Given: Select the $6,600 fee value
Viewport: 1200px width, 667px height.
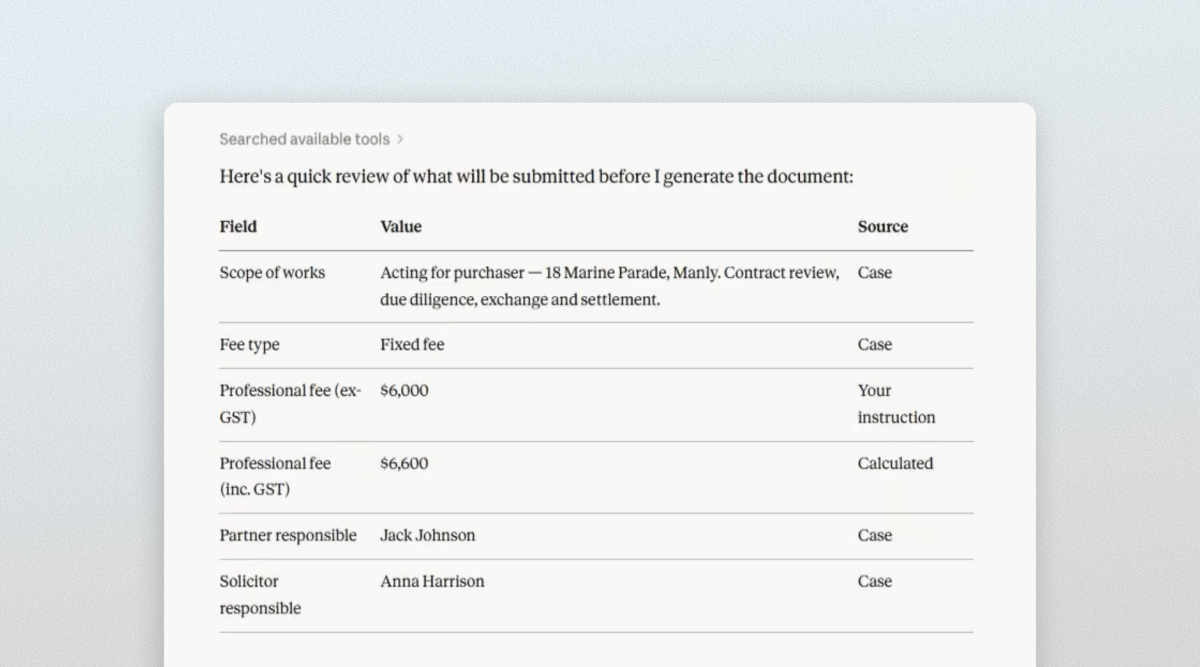Looking at the screenshot, I should tap(404, 464).
